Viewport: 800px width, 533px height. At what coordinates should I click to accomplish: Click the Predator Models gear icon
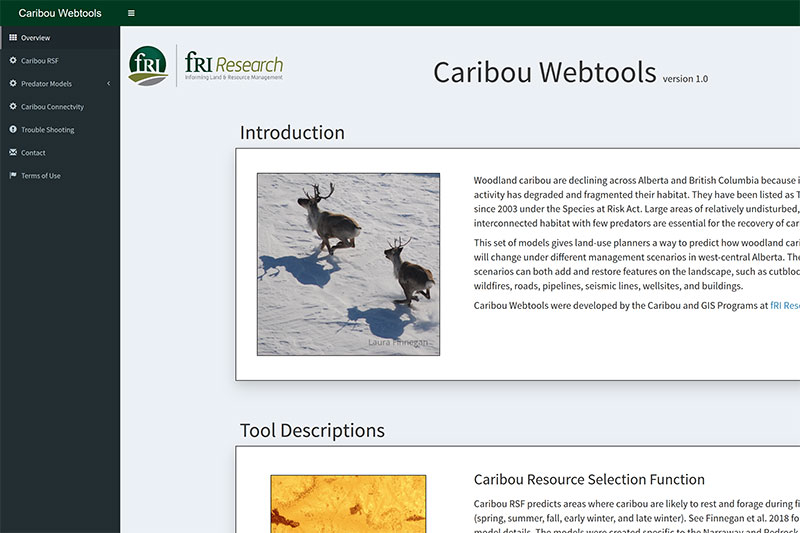point(13,83)
